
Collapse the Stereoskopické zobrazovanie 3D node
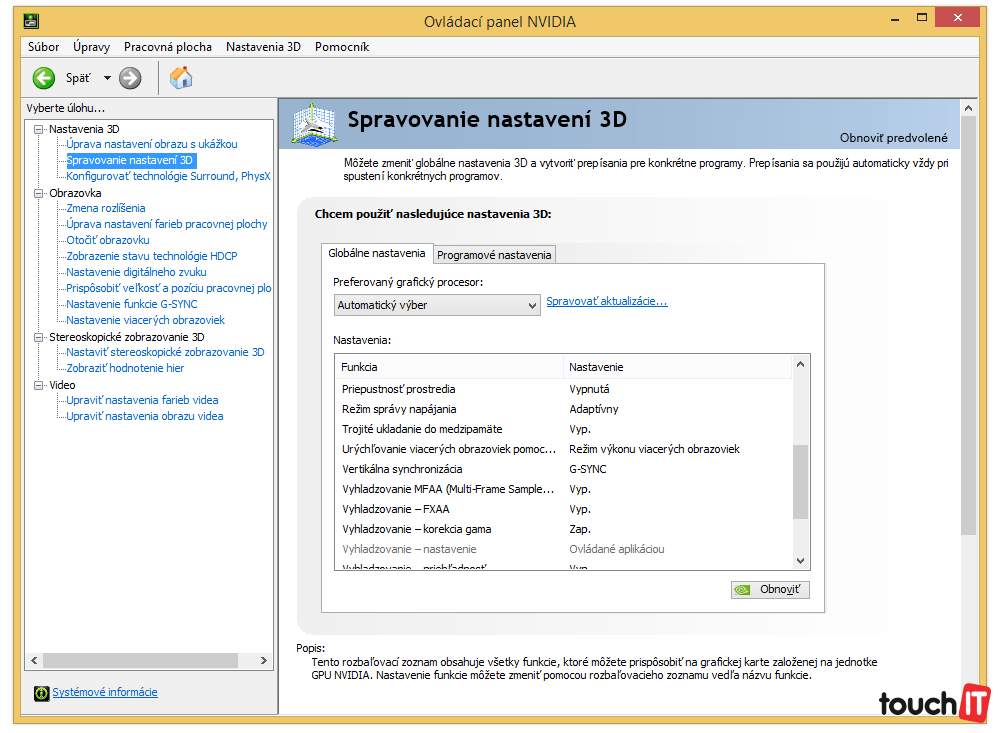(x=39, y=337)
